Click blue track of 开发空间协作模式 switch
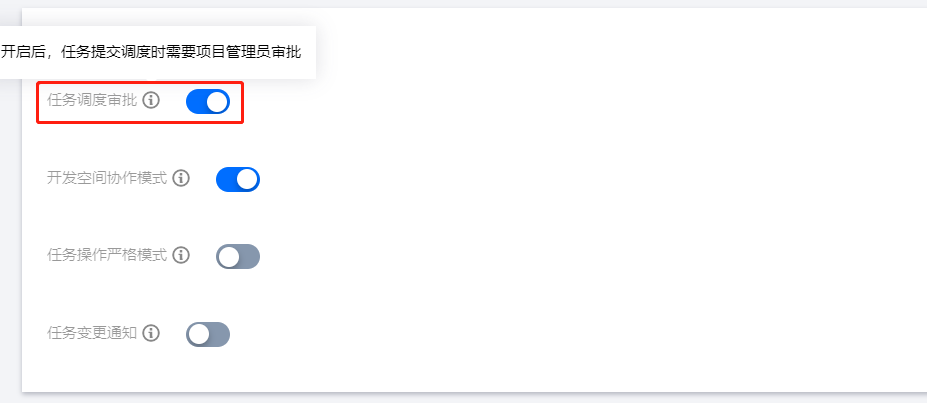927x403 pixels. [227, 179]
